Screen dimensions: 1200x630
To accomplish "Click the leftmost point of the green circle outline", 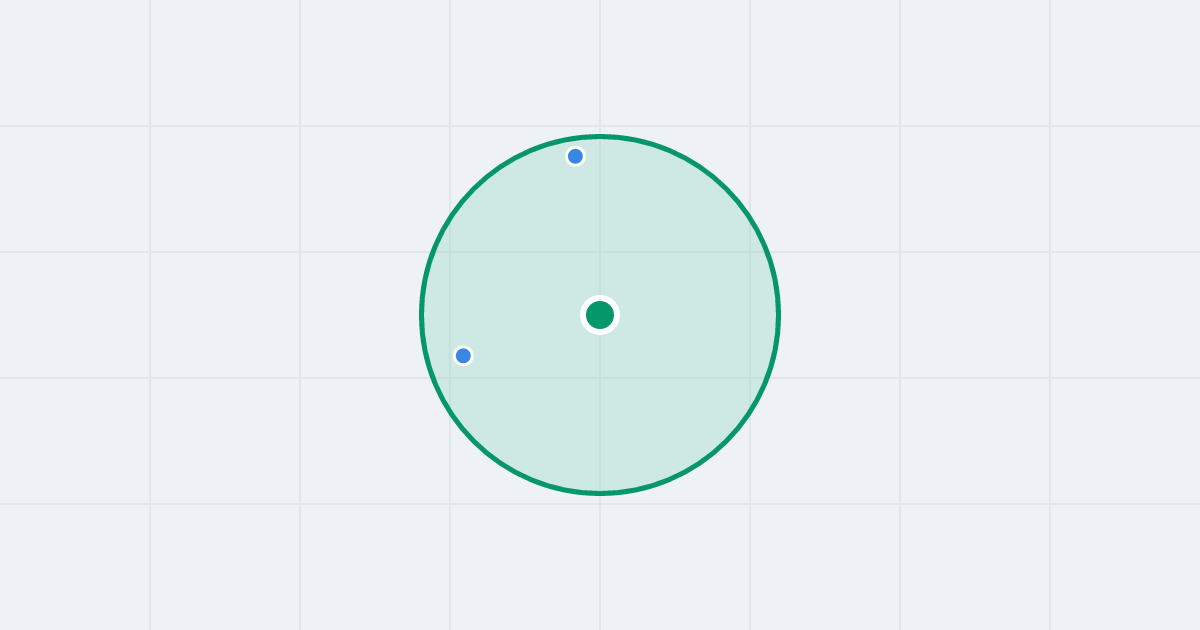I will (x=422, y=315).
